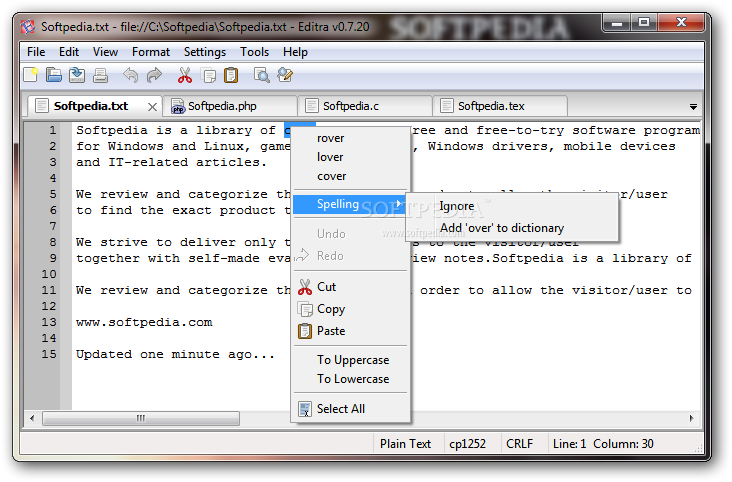
Task: Click Paste in the context menu
Action: pos(350,331)
